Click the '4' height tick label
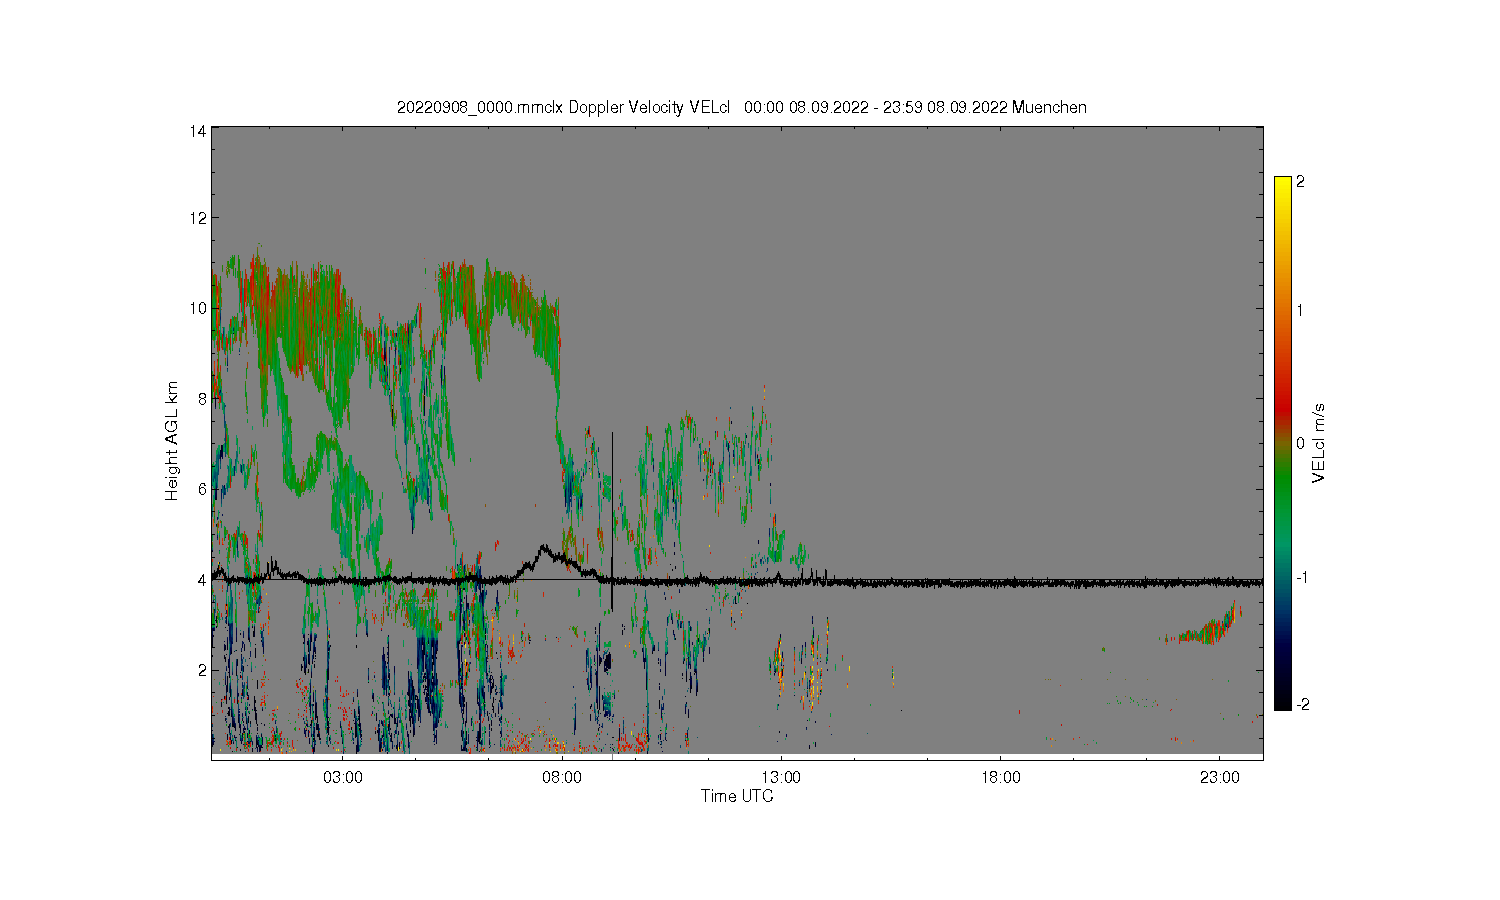Image resolution: width=1500 pixels, height=900 pixels. pyautogui.click(x=202, y=579)
